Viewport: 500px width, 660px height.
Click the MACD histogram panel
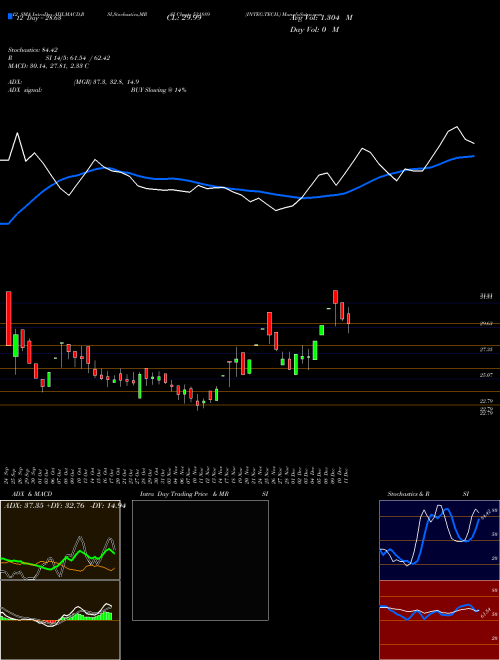[60, 620]
